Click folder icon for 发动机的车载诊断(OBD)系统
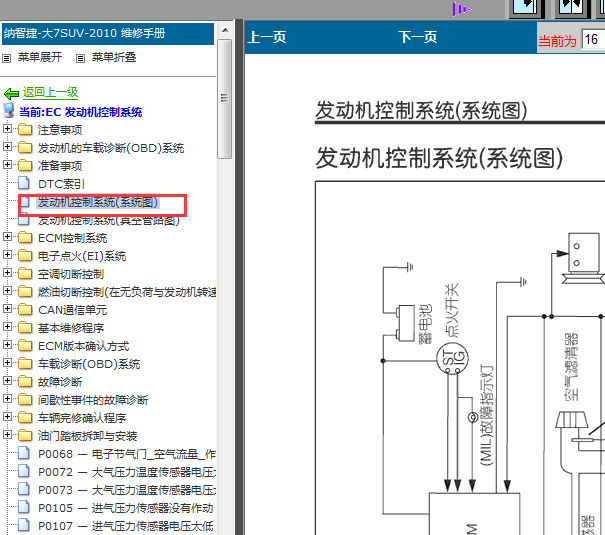Image resolution: width=605 pixels, height=535 pixels. click(25, 147)
